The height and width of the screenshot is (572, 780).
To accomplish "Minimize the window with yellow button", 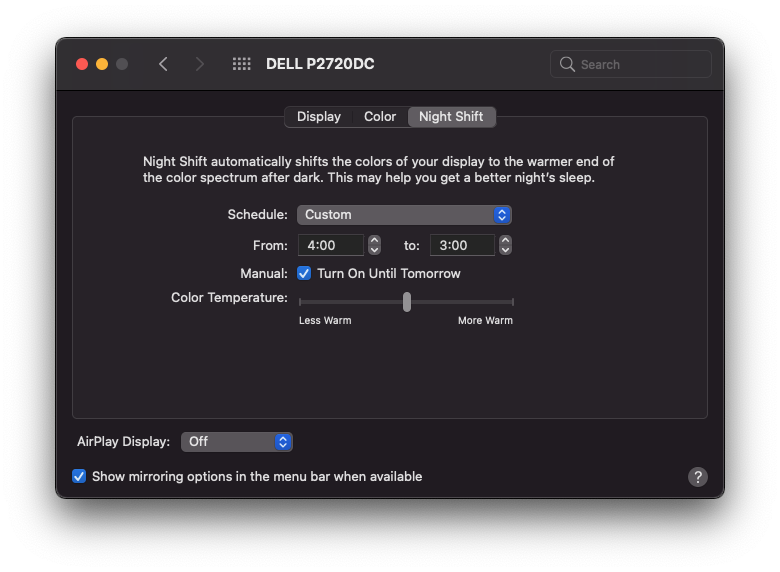I will (x=102, y=64).
